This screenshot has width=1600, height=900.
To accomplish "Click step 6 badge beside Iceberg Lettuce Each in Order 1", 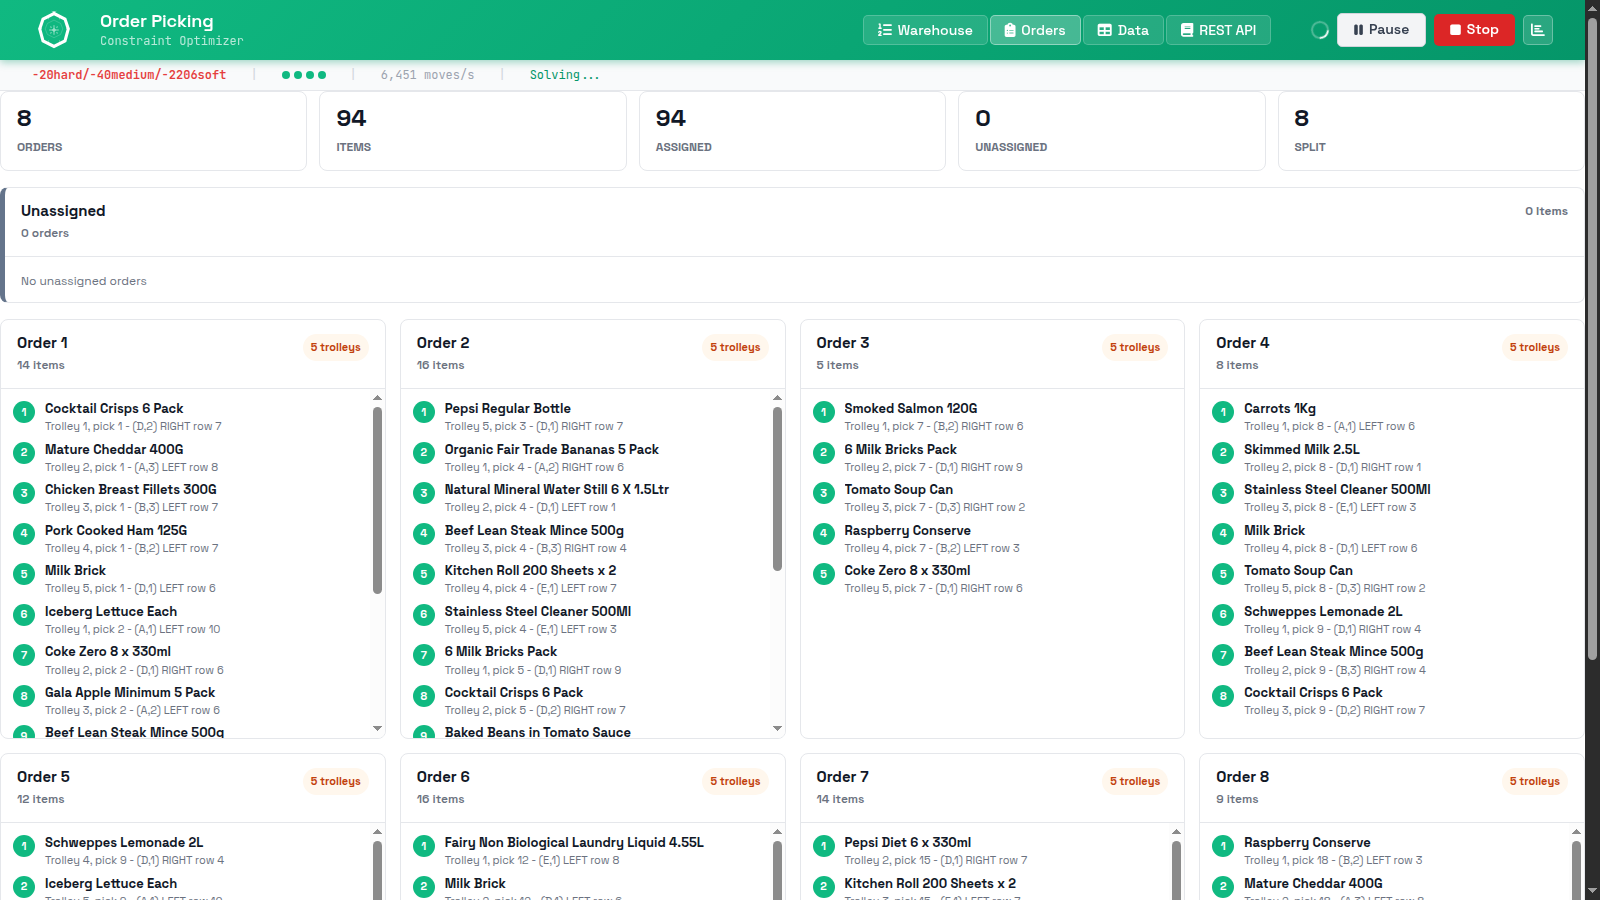I will [x=24, y=615].
